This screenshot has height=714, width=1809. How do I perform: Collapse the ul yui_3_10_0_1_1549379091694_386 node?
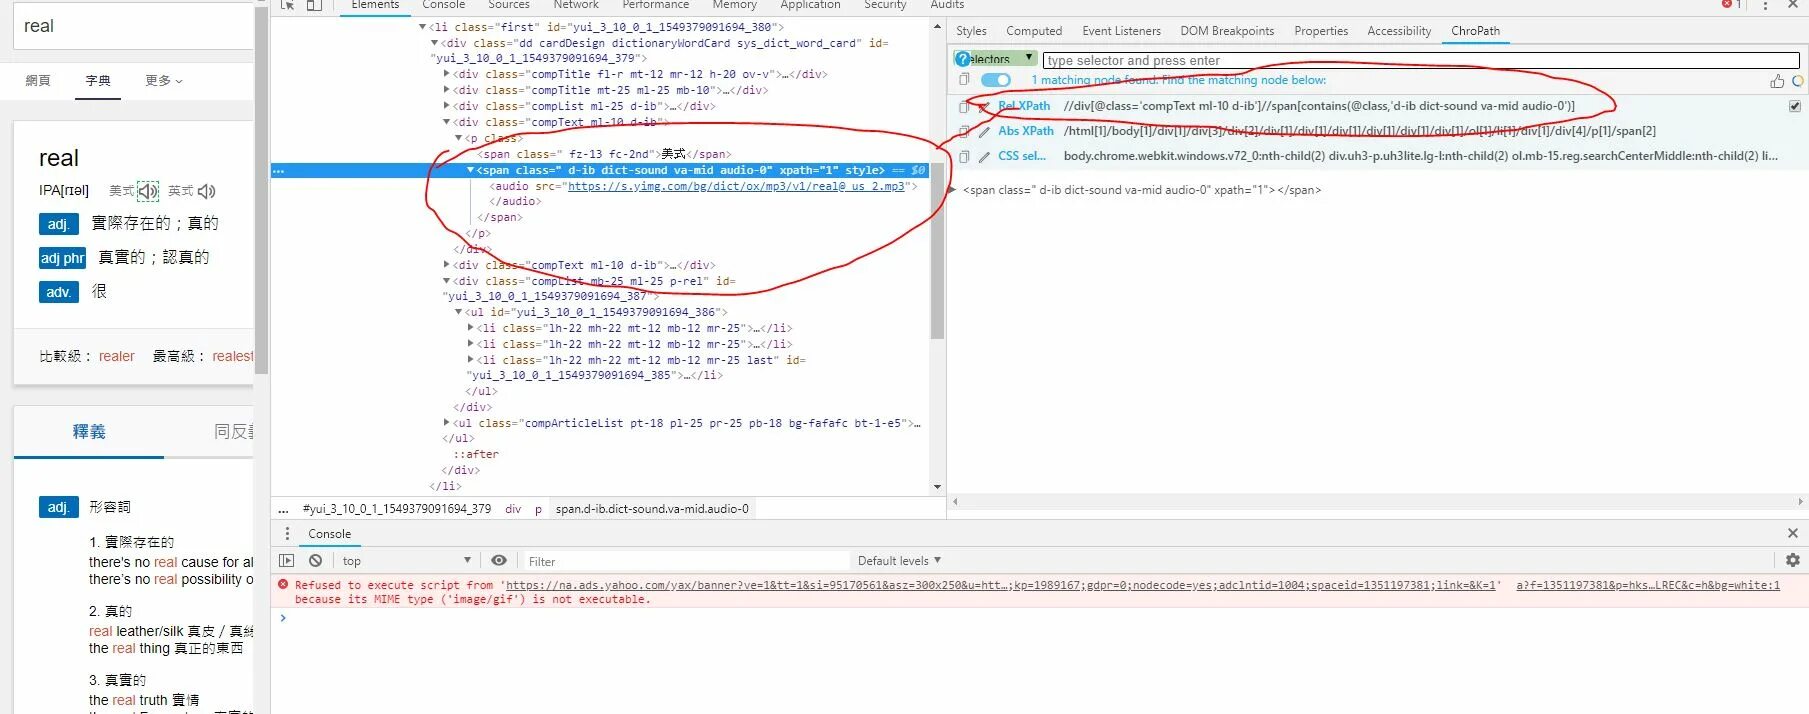click(x=459, y=312)
